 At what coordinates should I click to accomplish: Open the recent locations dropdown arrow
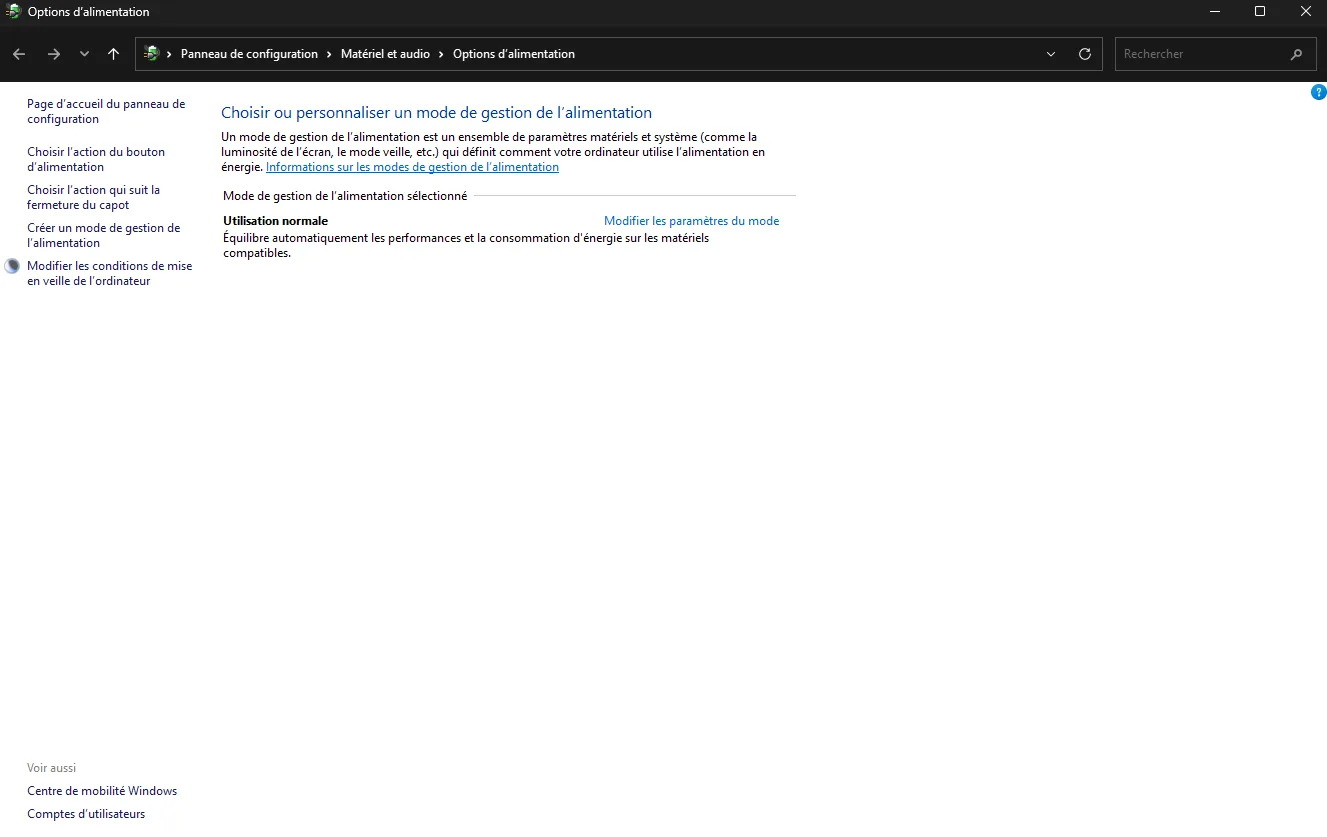click(84, 54)
